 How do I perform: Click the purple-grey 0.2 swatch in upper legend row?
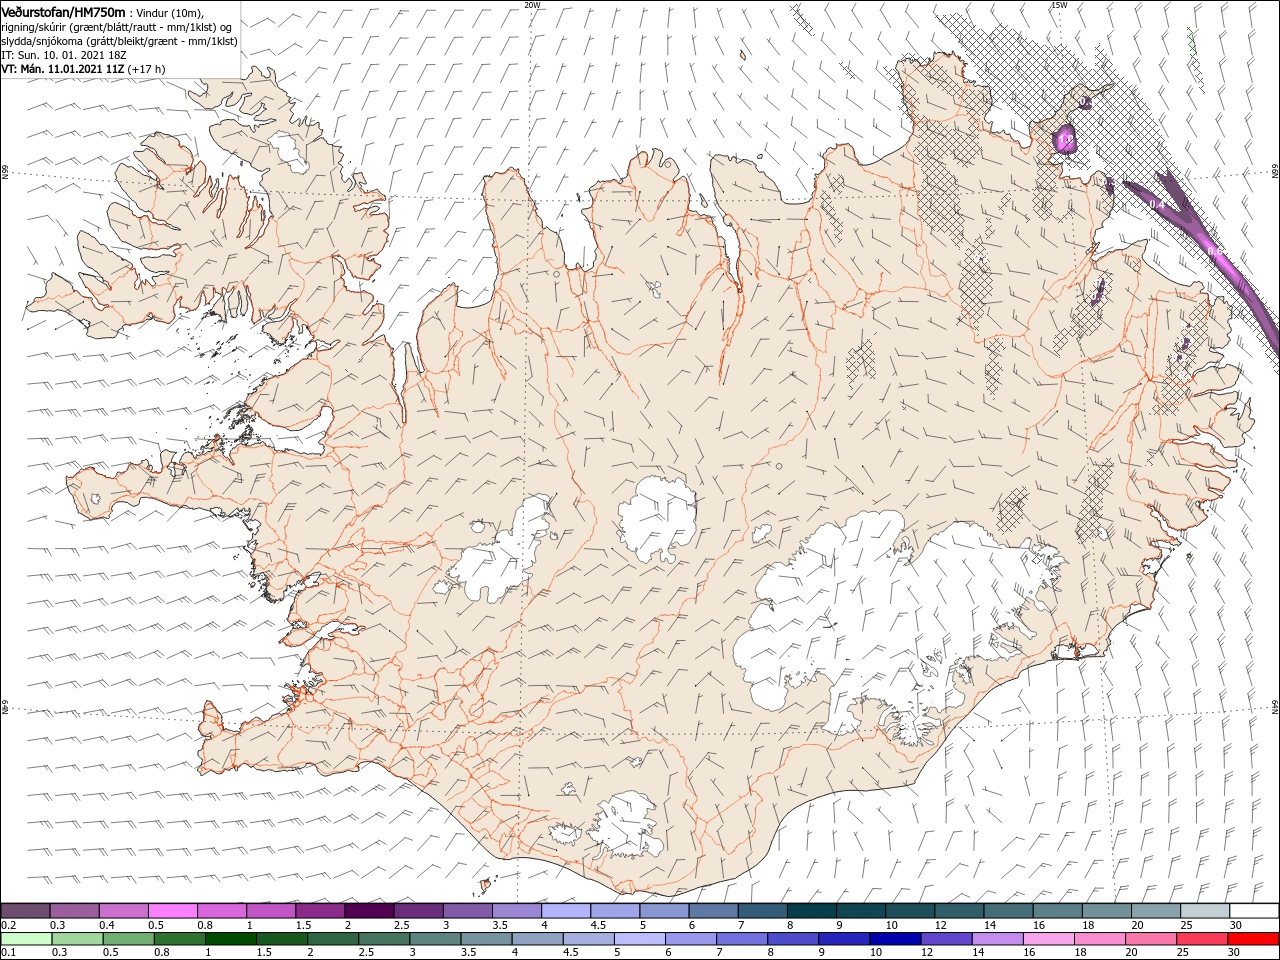tap(25, 911)
